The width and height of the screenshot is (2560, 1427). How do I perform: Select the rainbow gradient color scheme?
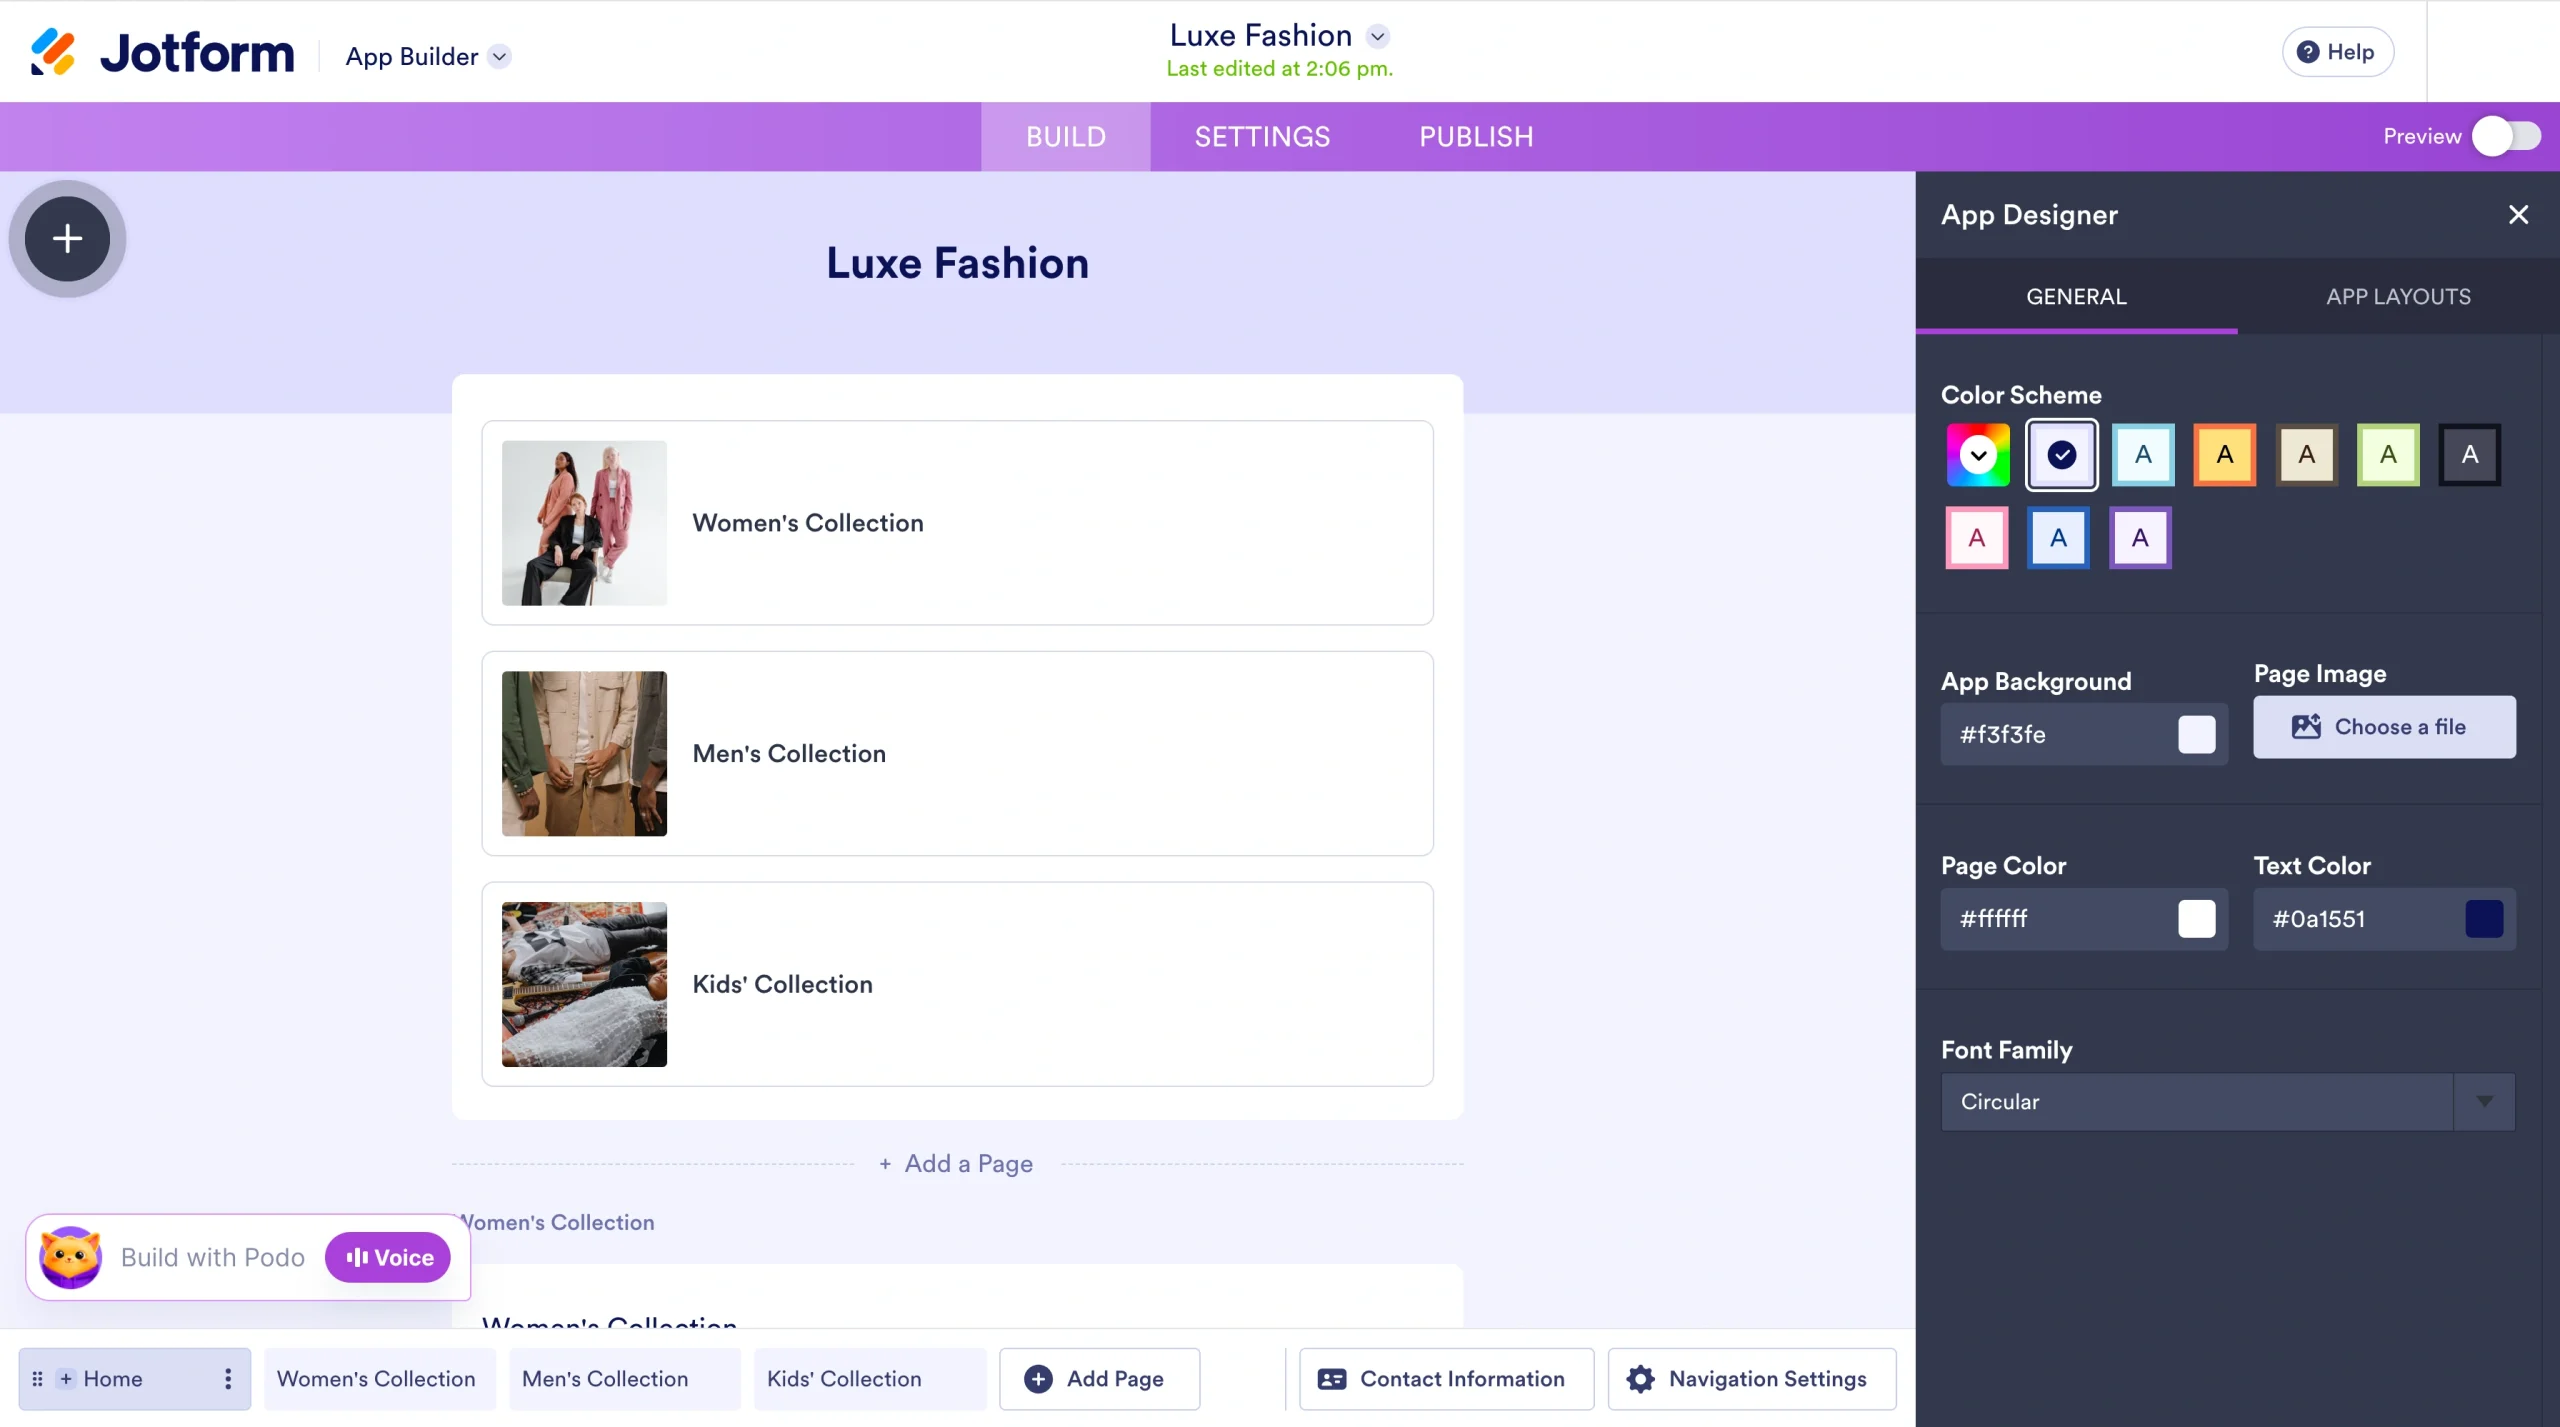(x=1976, y=455)
